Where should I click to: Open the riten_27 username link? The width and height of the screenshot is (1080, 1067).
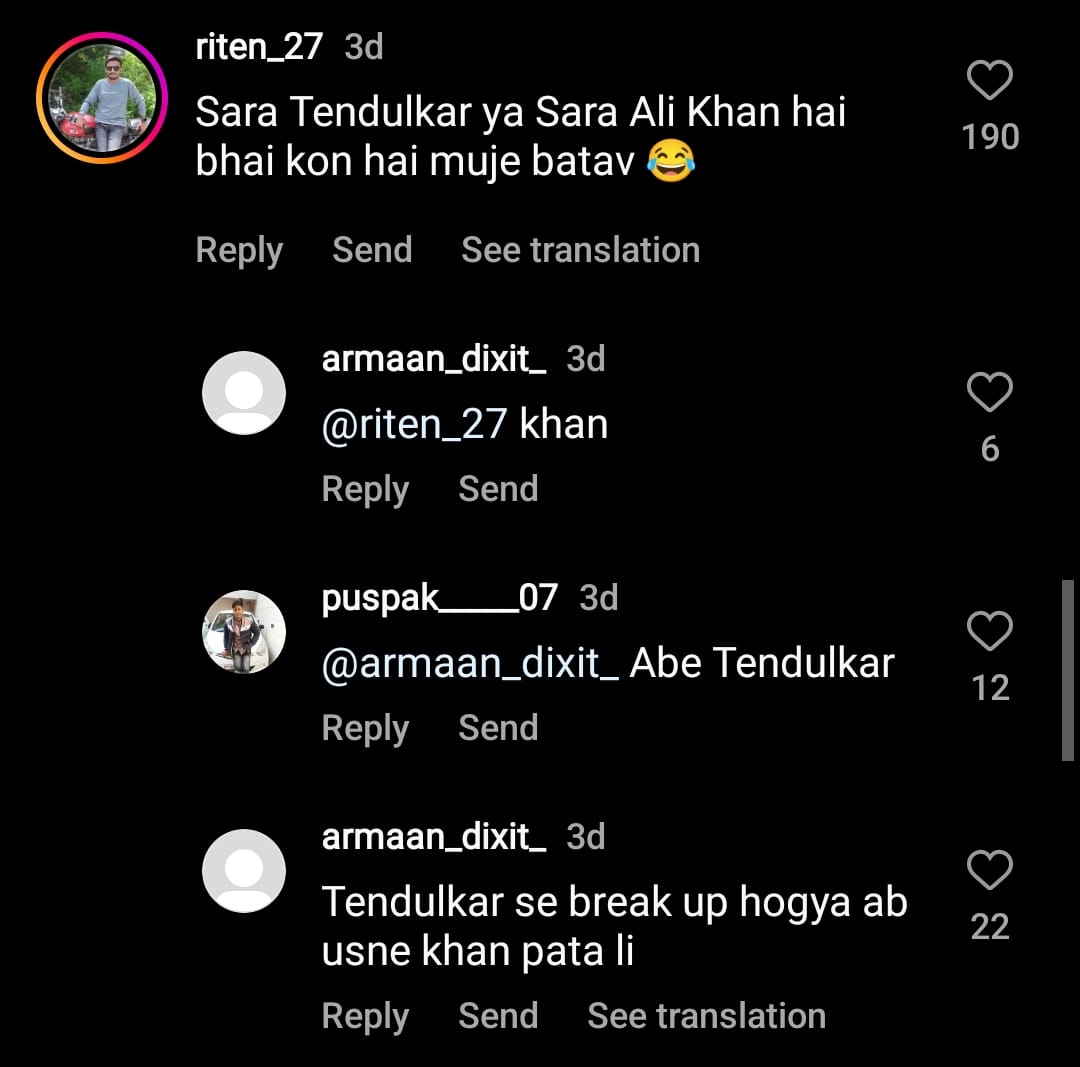(259, 47)
